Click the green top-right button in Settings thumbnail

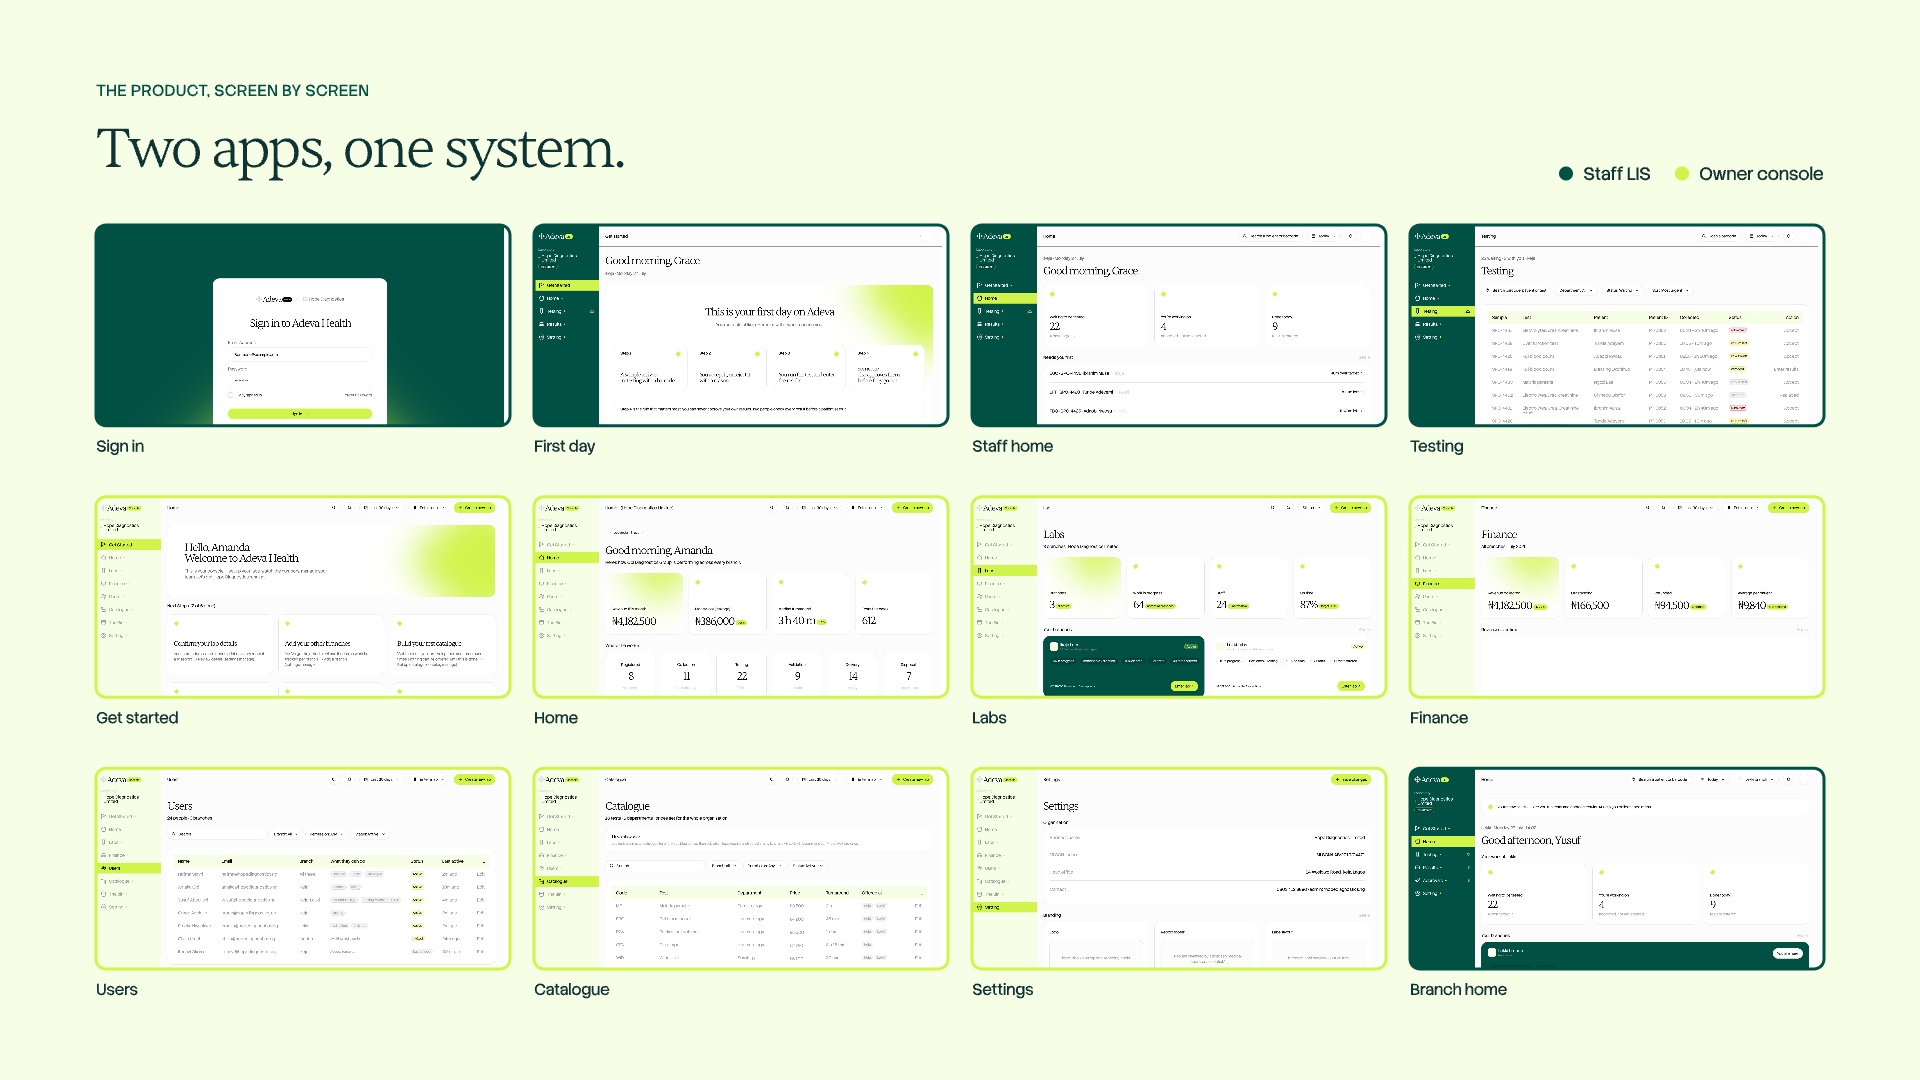click(1350, 780)
